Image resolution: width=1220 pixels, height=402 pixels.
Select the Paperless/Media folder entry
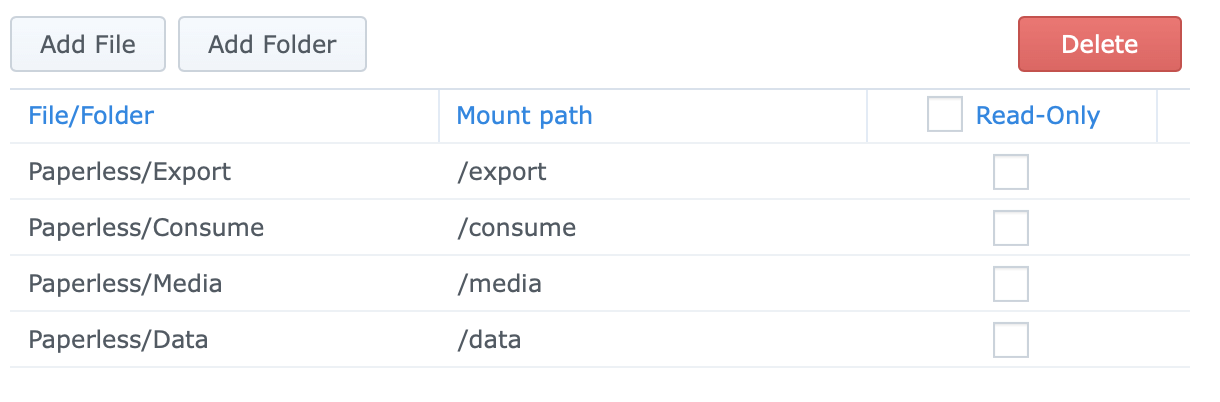click(x=125, y=284)
